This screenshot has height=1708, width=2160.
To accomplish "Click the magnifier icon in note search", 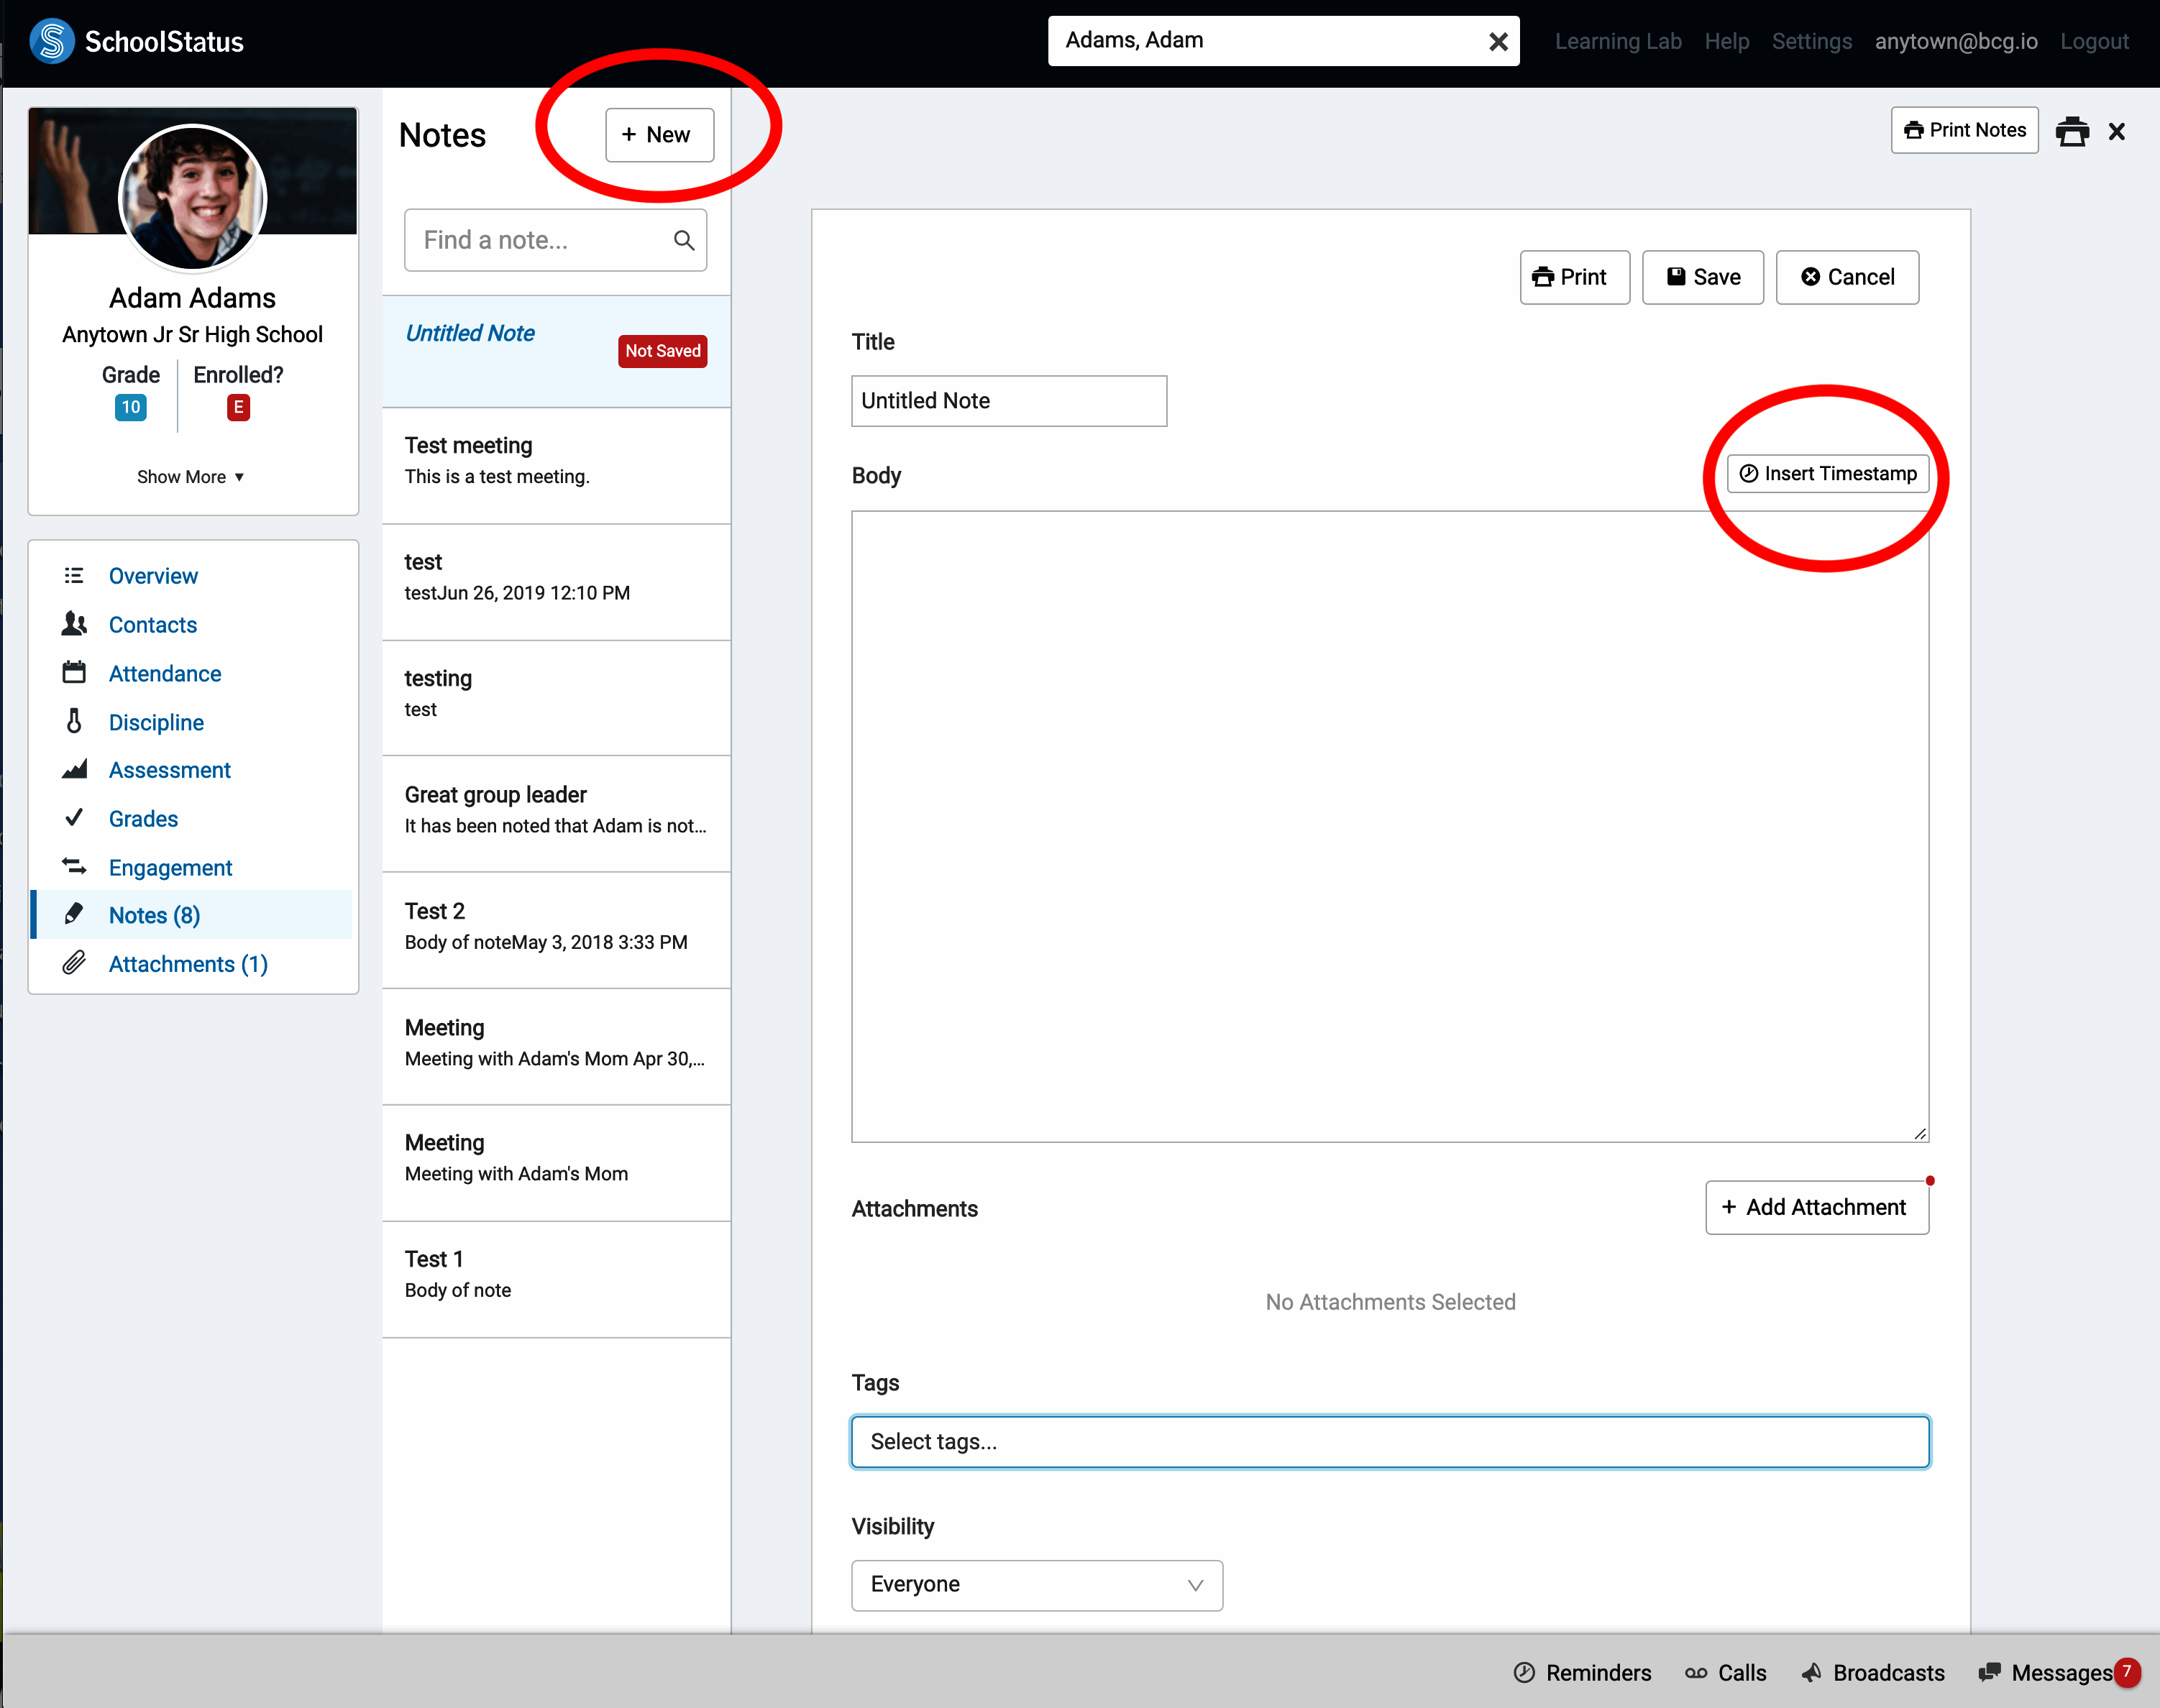I will point(684,240).
